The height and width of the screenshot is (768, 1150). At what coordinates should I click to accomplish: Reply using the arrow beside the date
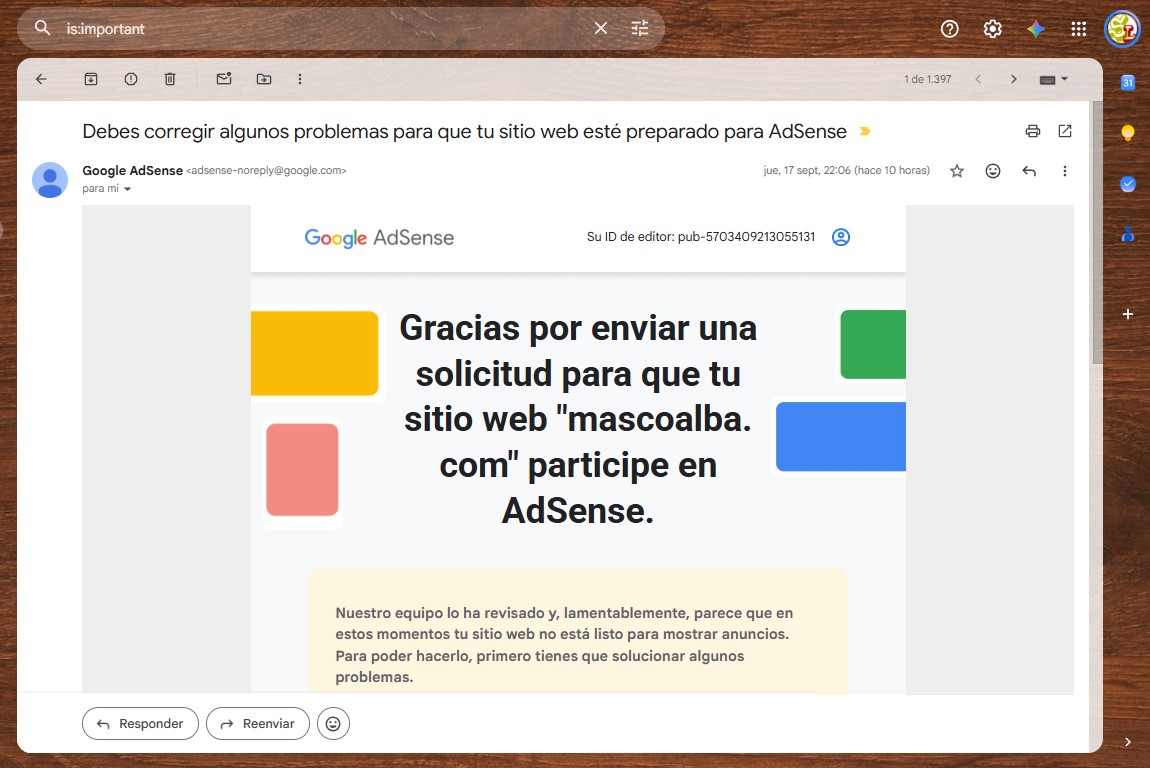tap(1029, 171)
